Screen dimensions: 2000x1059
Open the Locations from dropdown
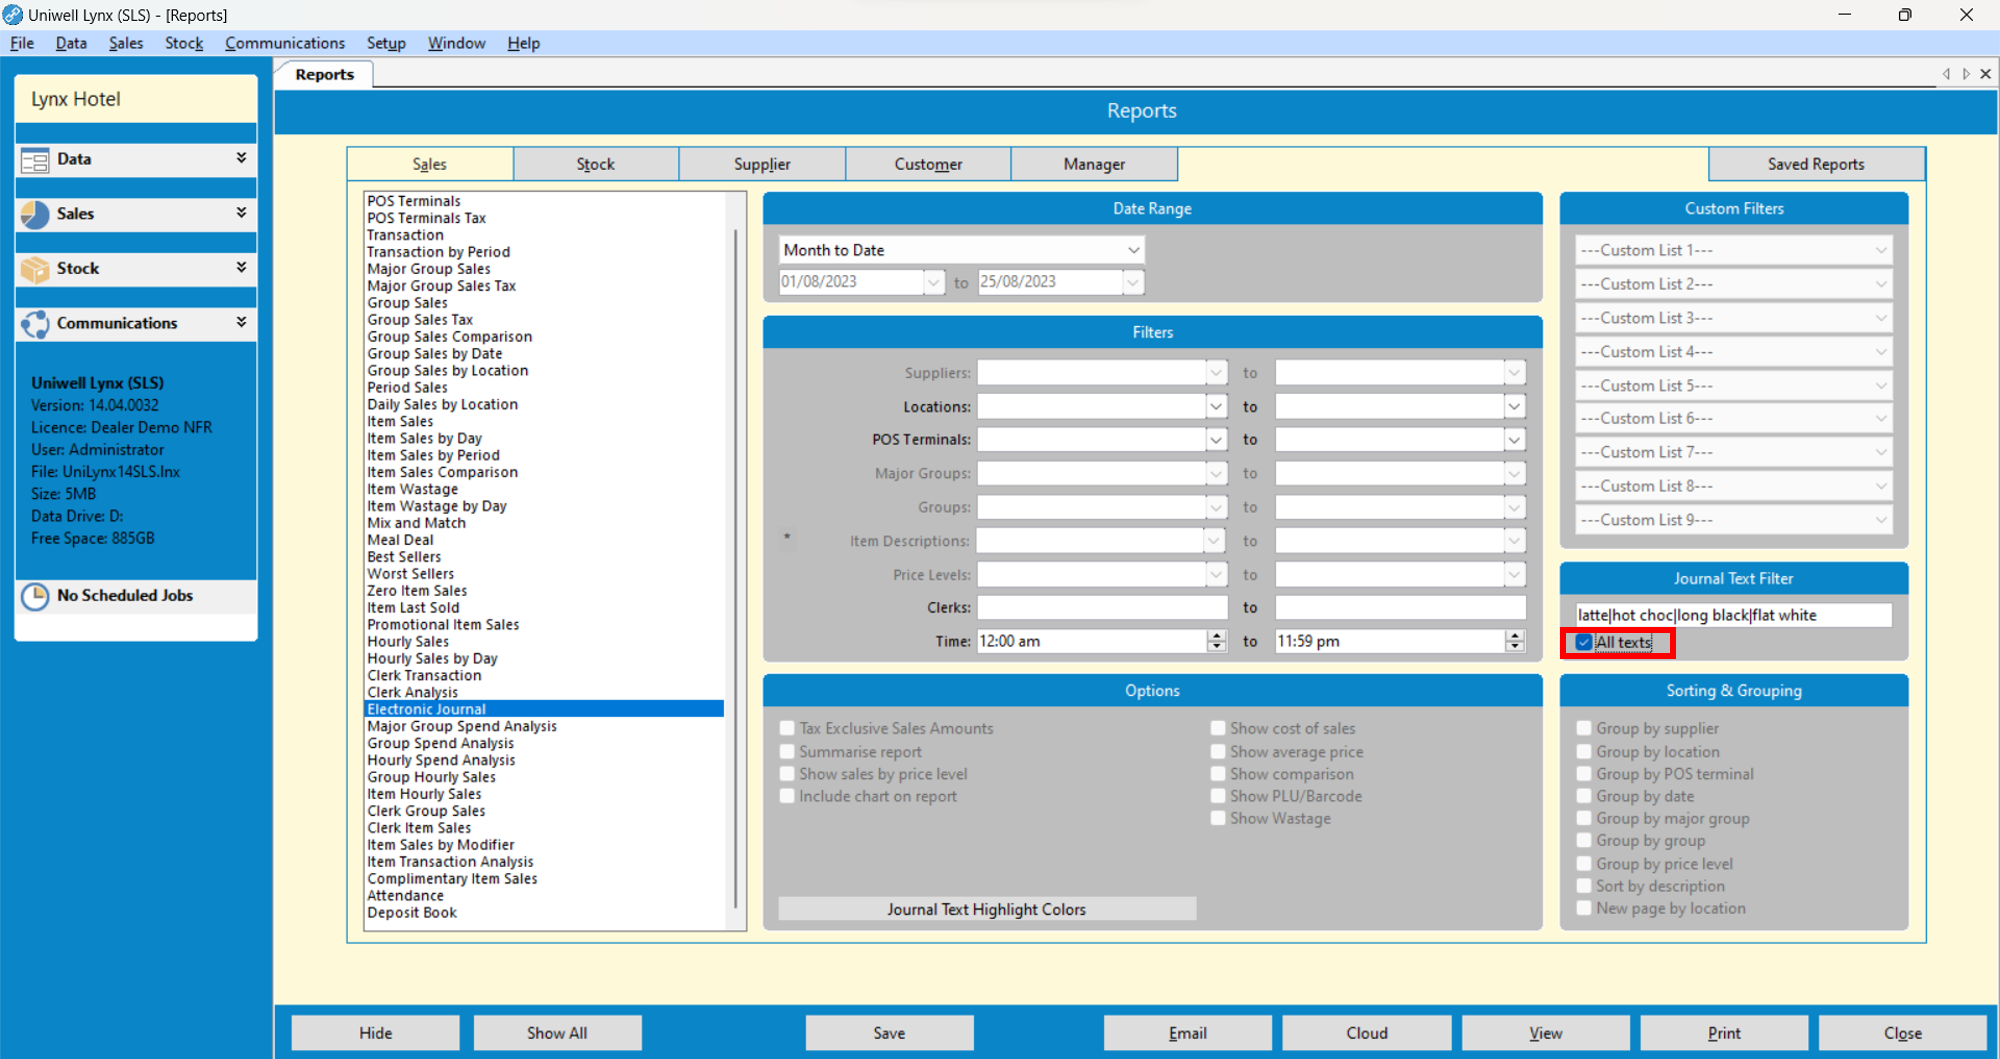[x=1216, y=407]
